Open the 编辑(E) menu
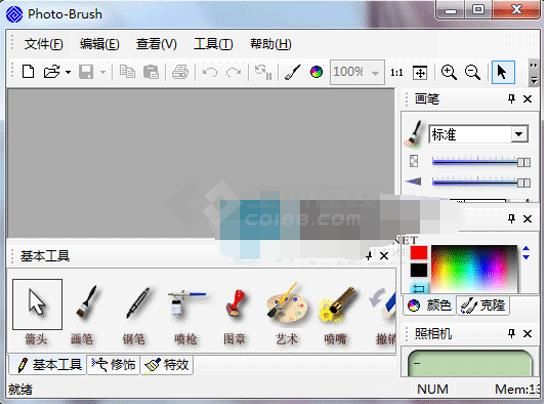544x404 pixels. click(x=100, y=44)
